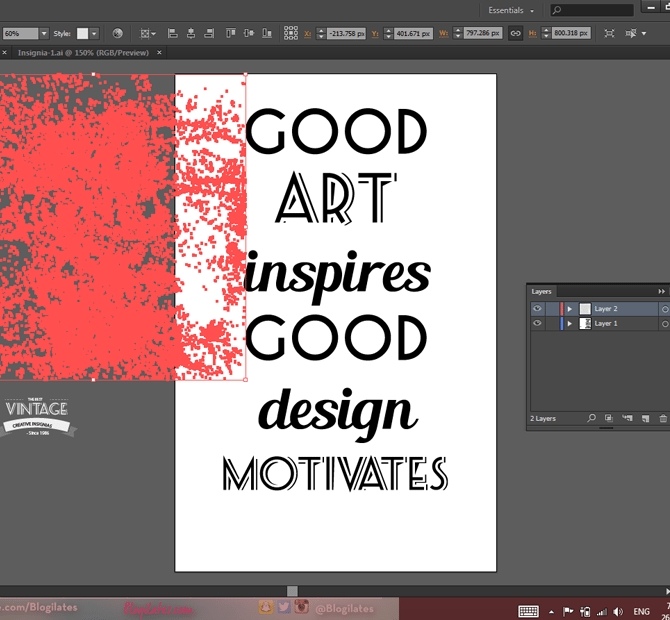This screenshot has width=670, height=620.
Task: Click Create New Layer icon
Action: point(645,418)
